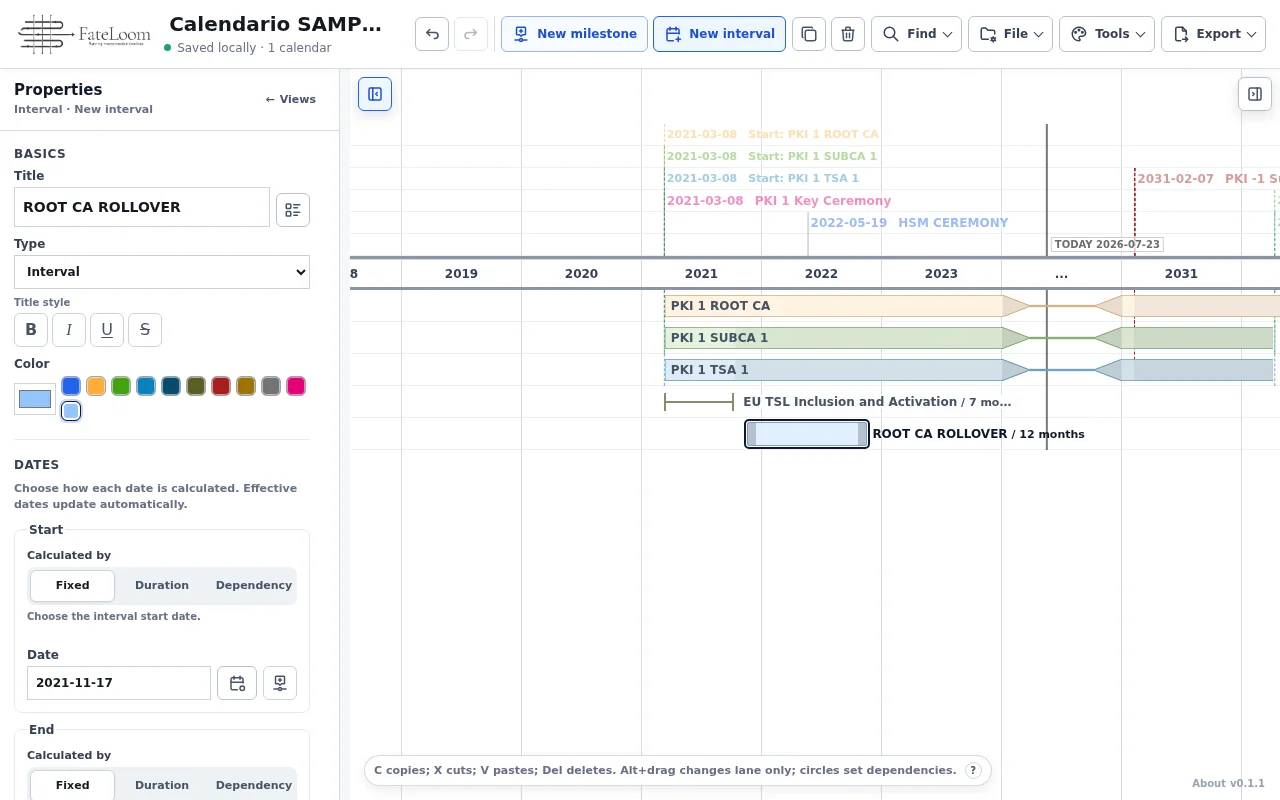1280x800 pixels.
Task: Click the pick-milestone icon beside start date
Action: click(280, 683)
